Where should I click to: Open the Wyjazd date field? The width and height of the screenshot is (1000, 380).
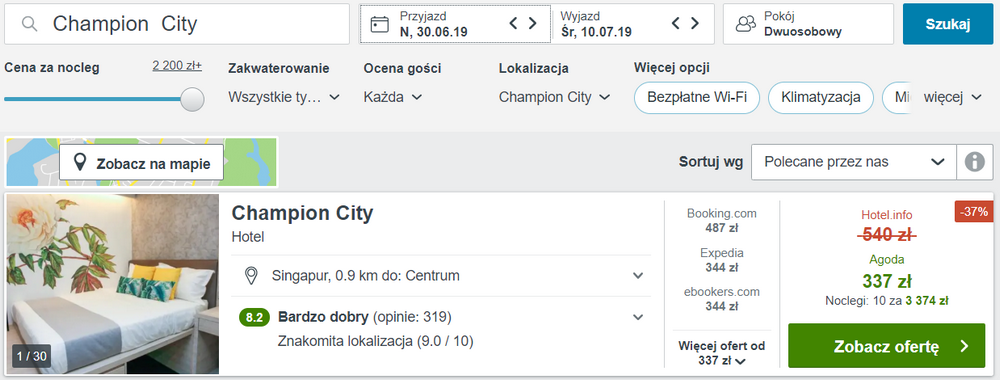point(633,24)
